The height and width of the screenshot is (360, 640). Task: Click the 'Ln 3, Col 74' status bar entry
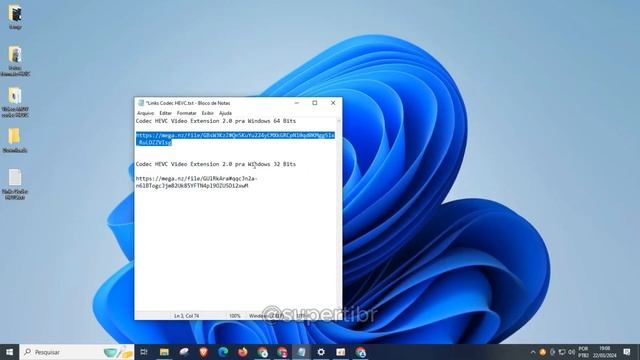point(187,316)
